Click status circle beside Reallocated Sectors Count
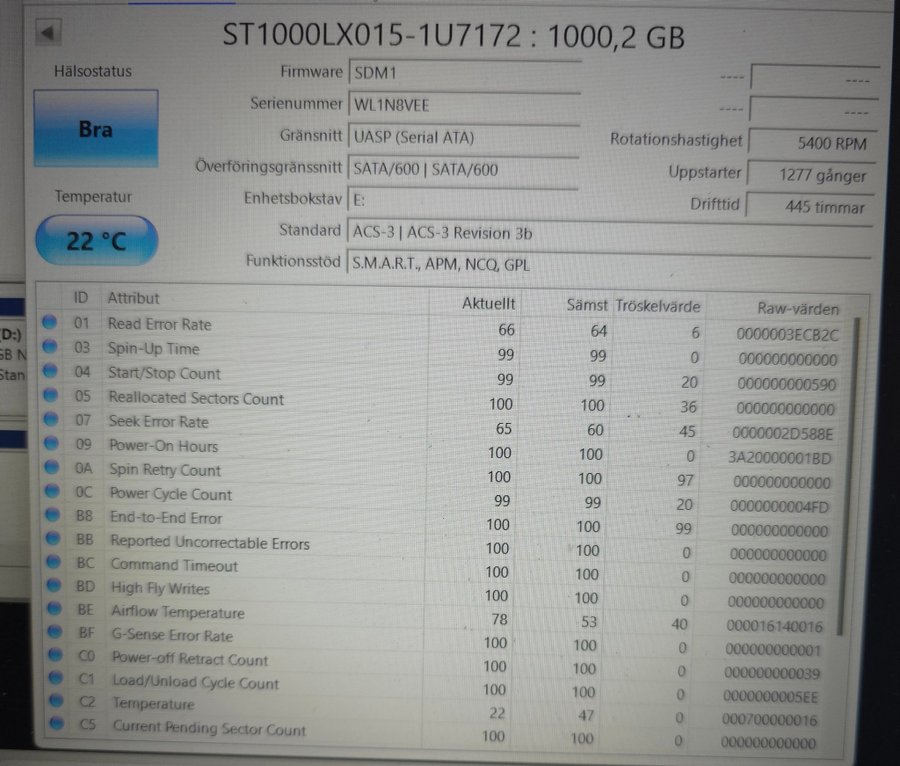Image resolution: width=900 pixels, height=766 pixels. point(50,396)
